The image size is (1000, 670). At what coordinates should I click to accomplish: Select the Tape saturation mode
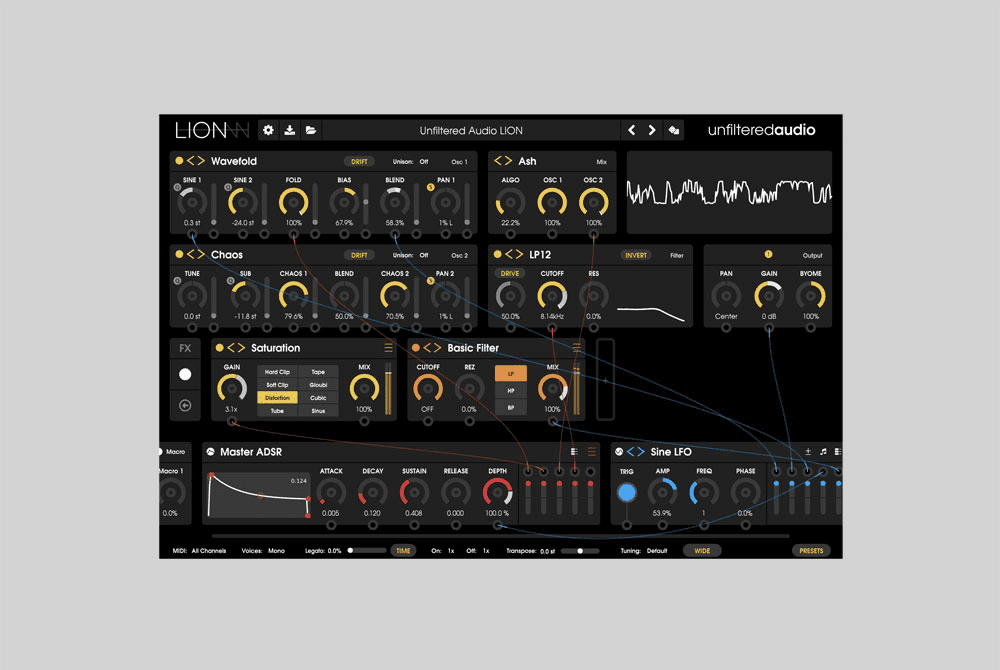click(x=318, y=372)
